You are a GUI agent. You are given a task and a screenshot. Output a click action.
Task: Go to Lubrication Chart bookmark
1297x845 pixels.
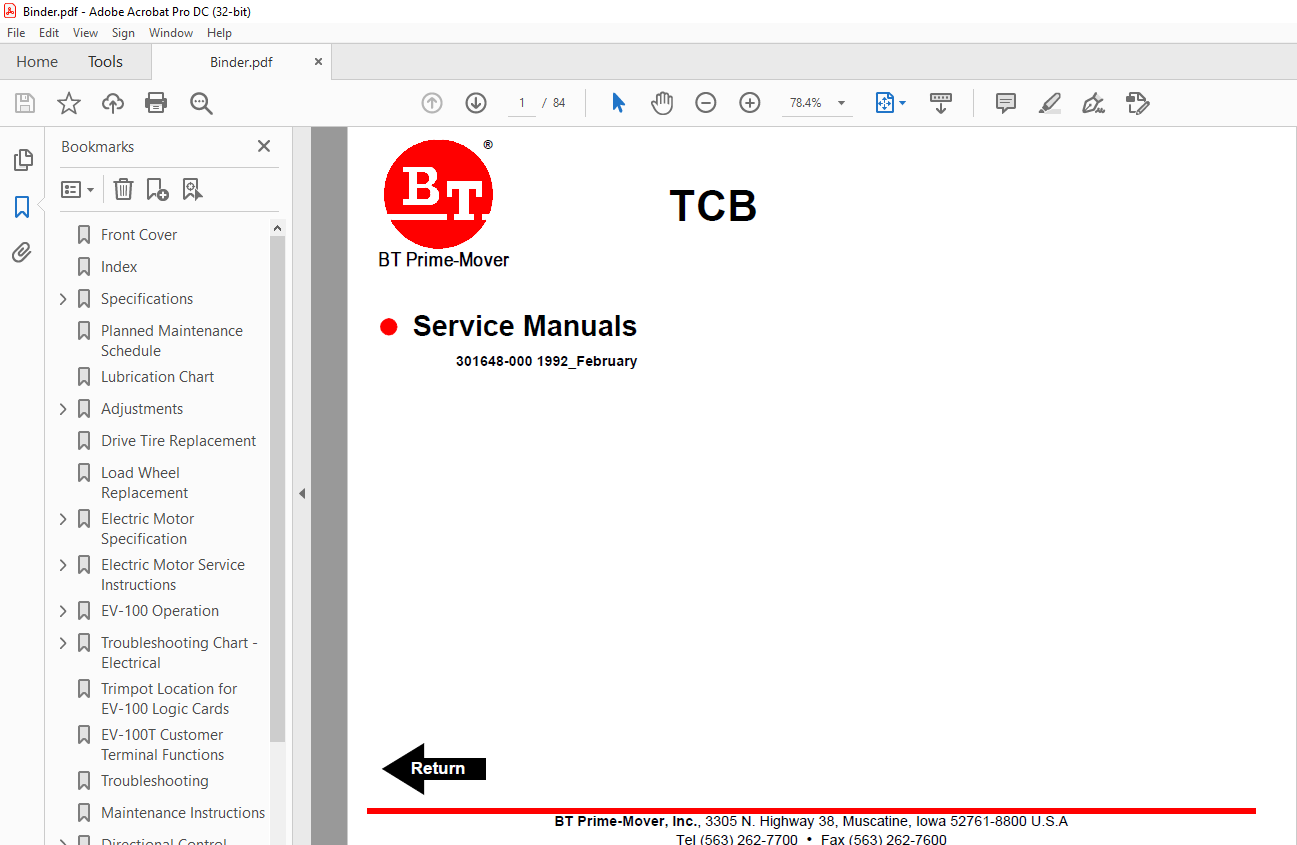click(157, 377)
